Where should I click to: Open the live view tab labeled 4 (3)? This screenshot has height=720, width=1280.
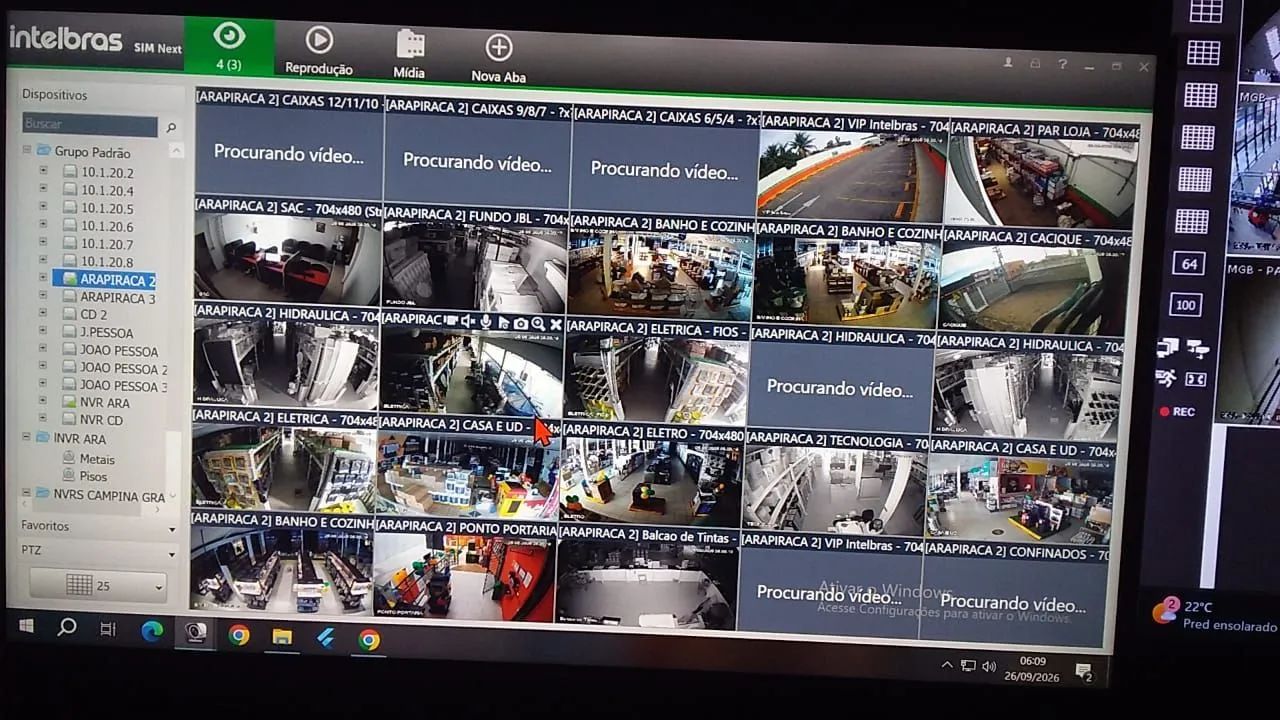click(229, 47)
